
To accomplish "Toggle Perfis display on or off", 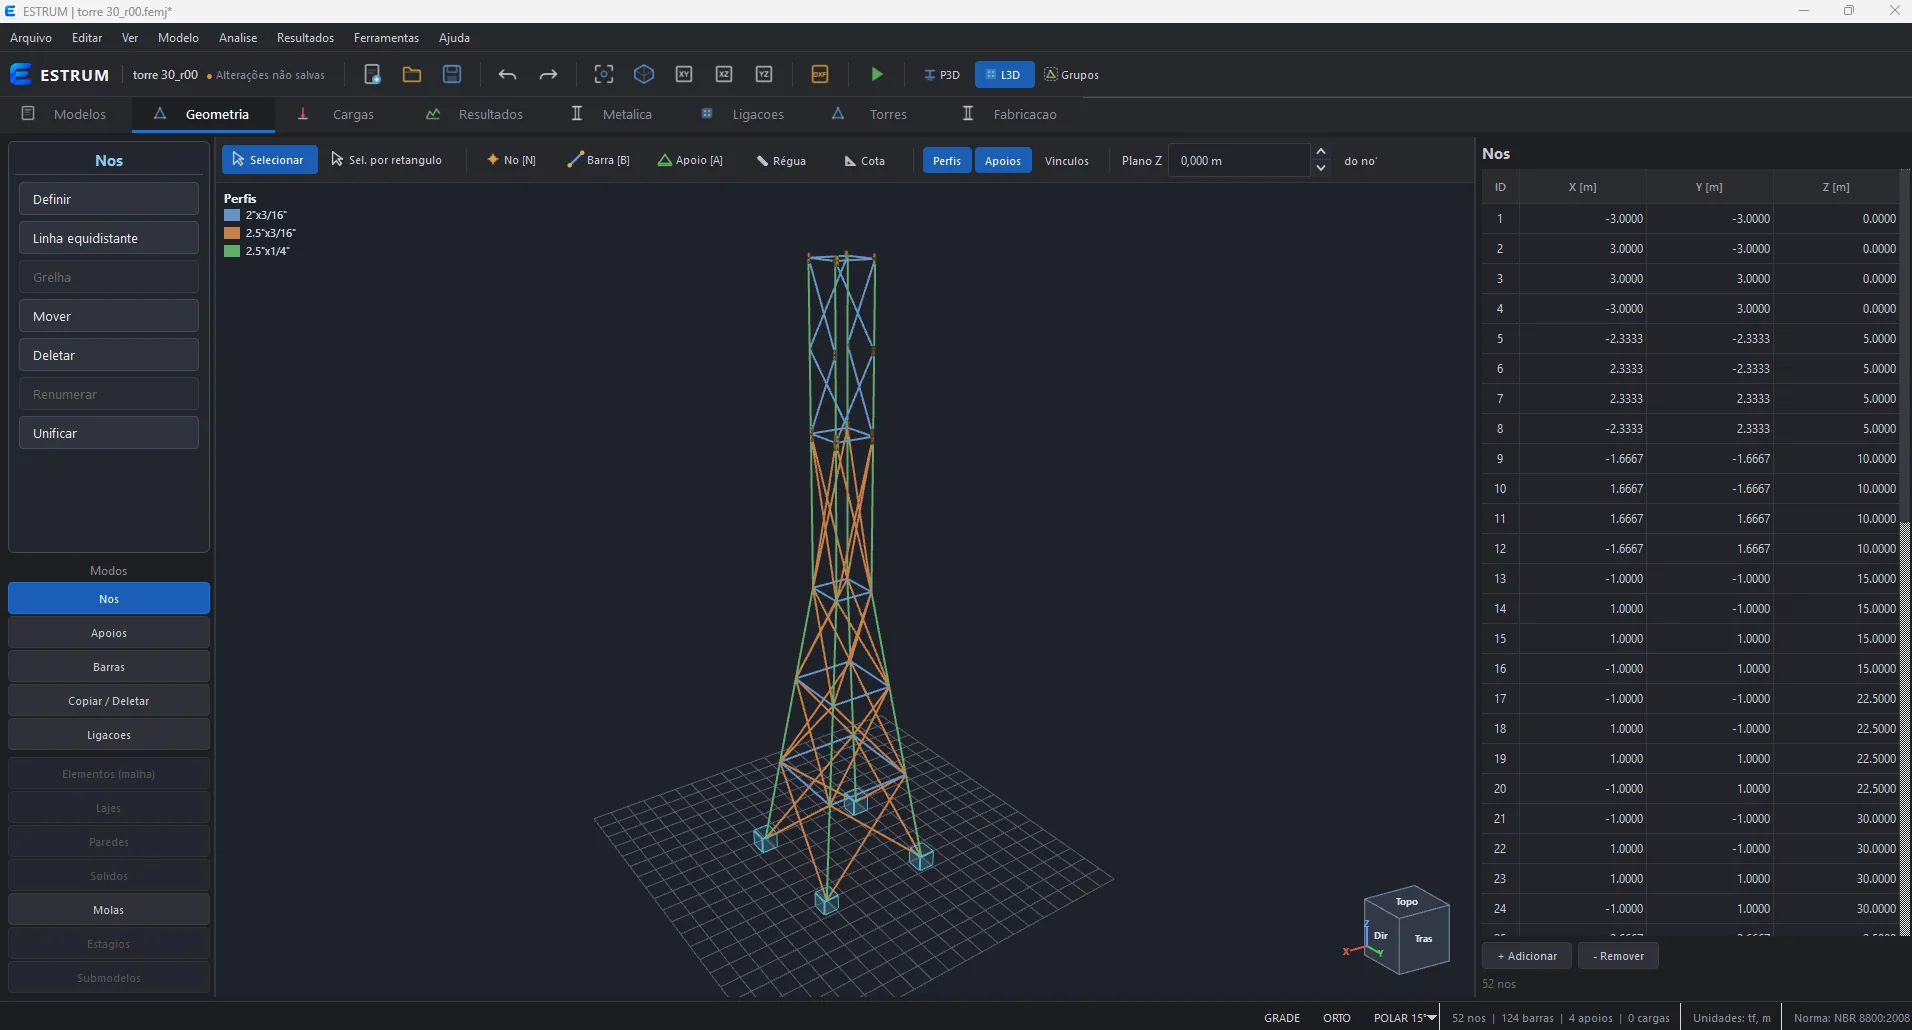I will pos(947,160).
